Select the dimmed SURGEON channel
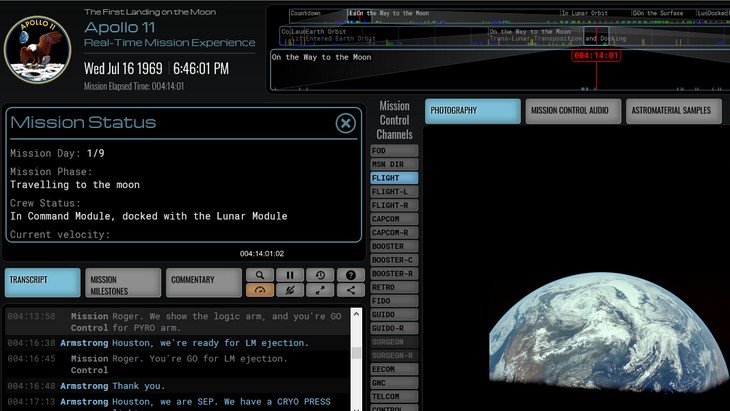730x411 pixels. coord(394,342)
